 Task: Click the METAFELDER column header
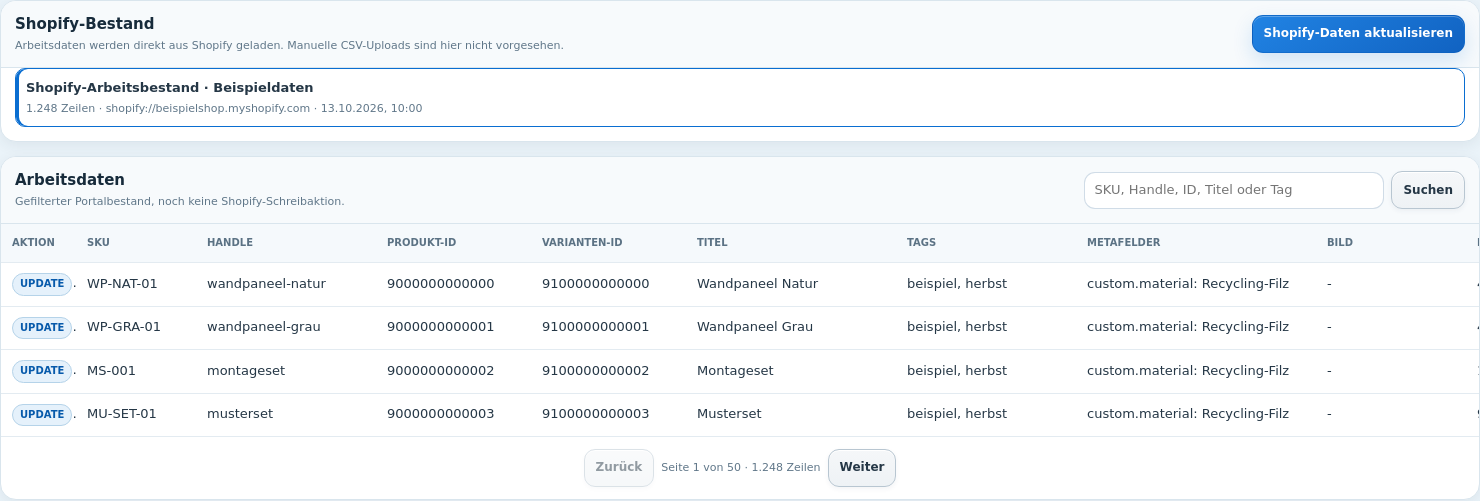tap(1123, 243)
